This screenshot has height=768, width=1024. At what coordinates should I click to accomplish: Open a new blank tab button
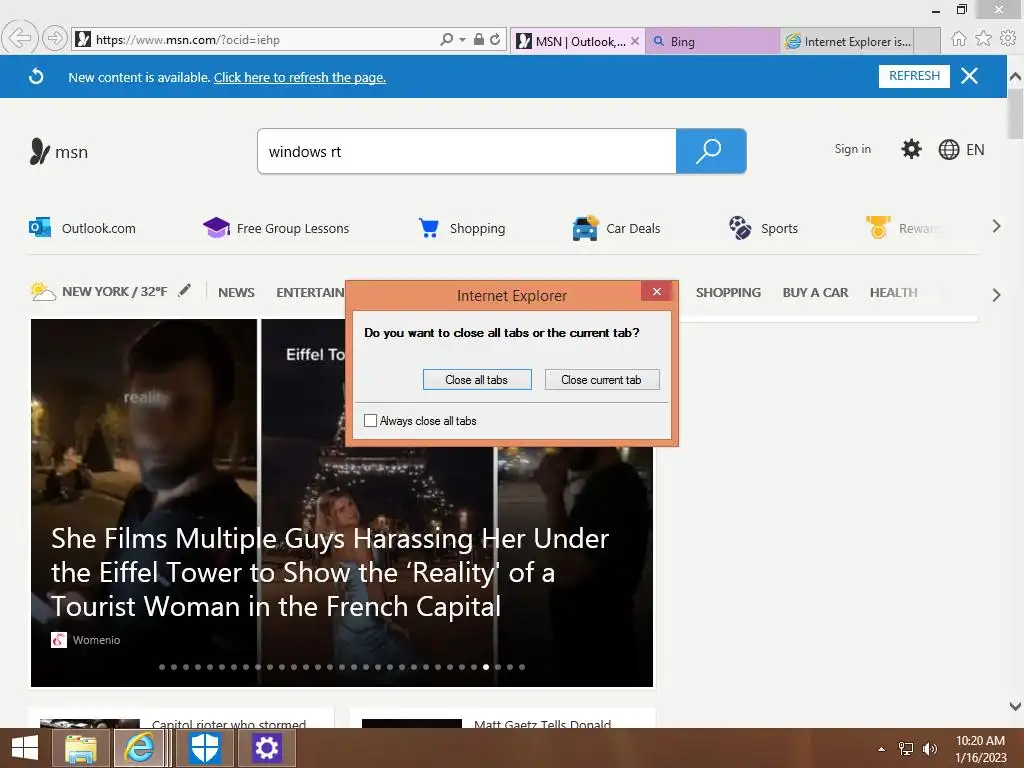(927, 41)
